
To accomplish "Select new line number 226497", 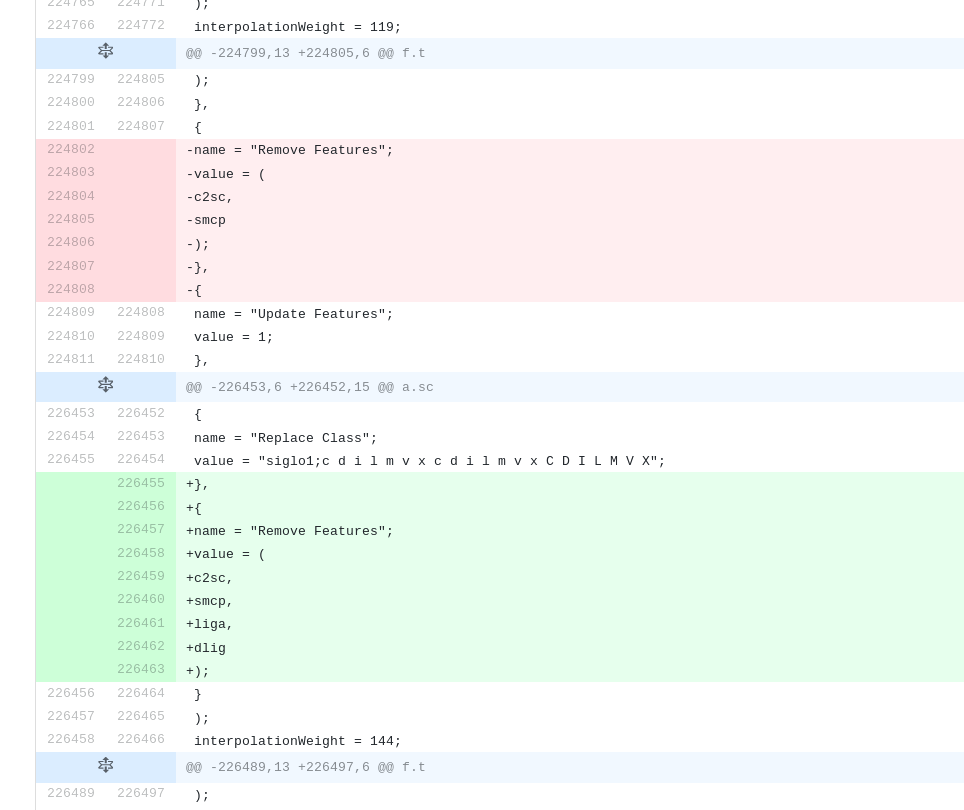I will [141, 793].
